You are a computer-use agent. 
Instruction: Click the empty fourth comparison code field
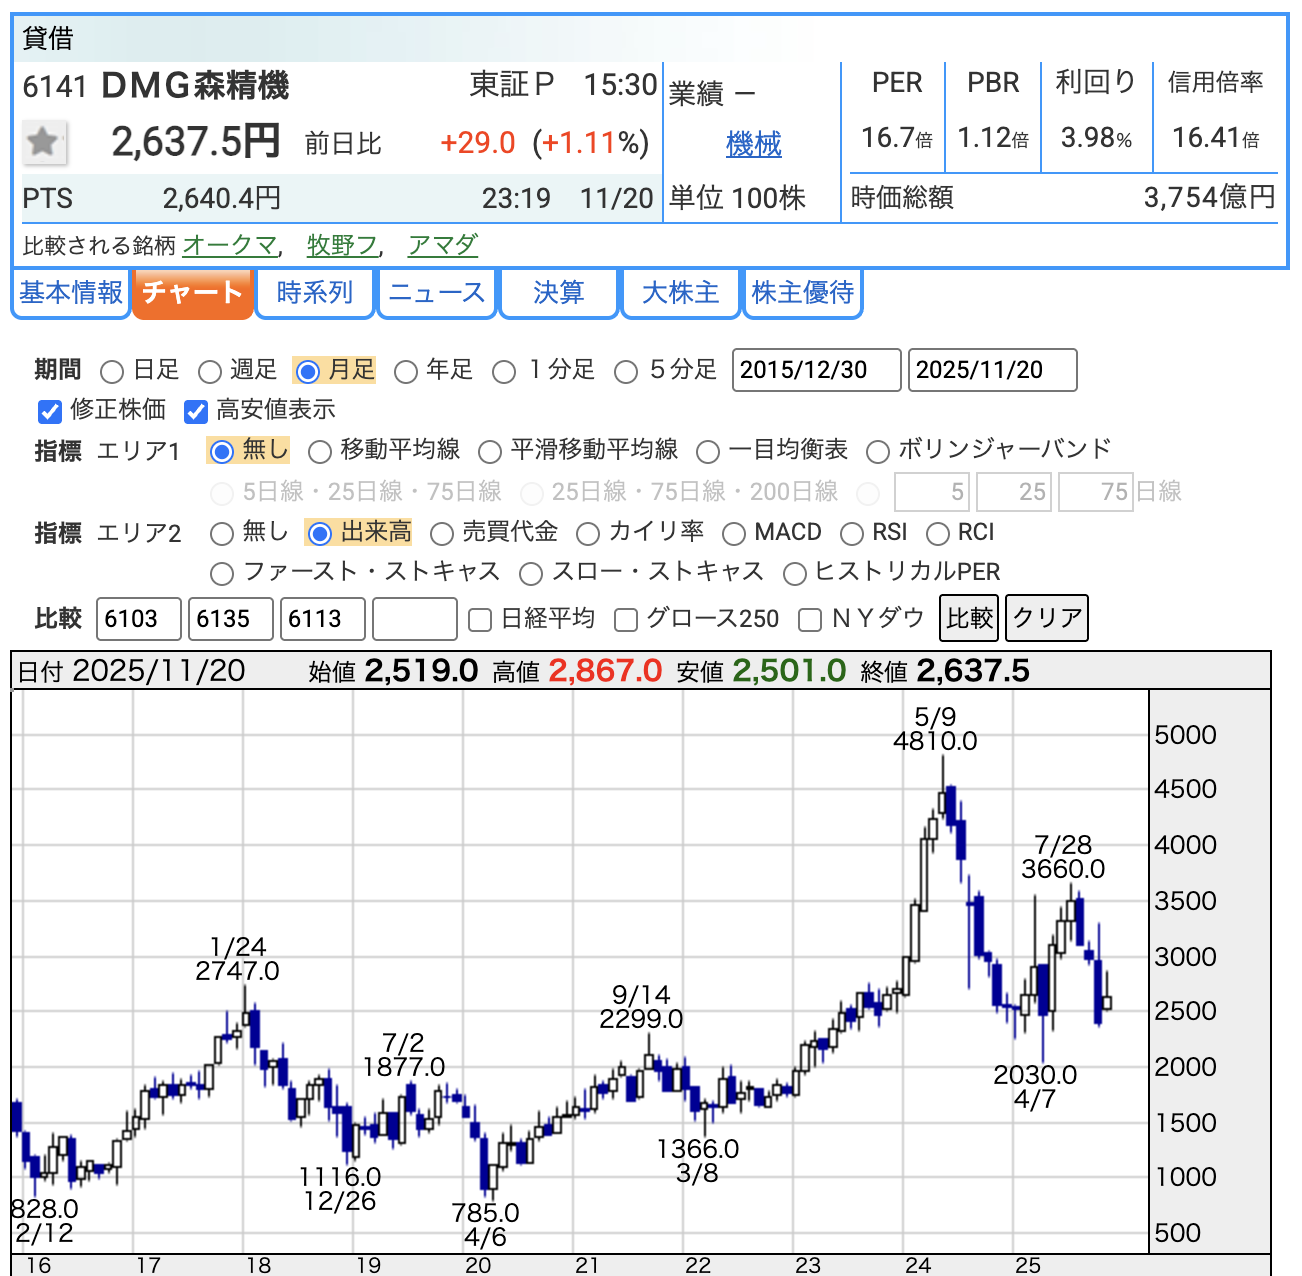(x=414, y=619)
